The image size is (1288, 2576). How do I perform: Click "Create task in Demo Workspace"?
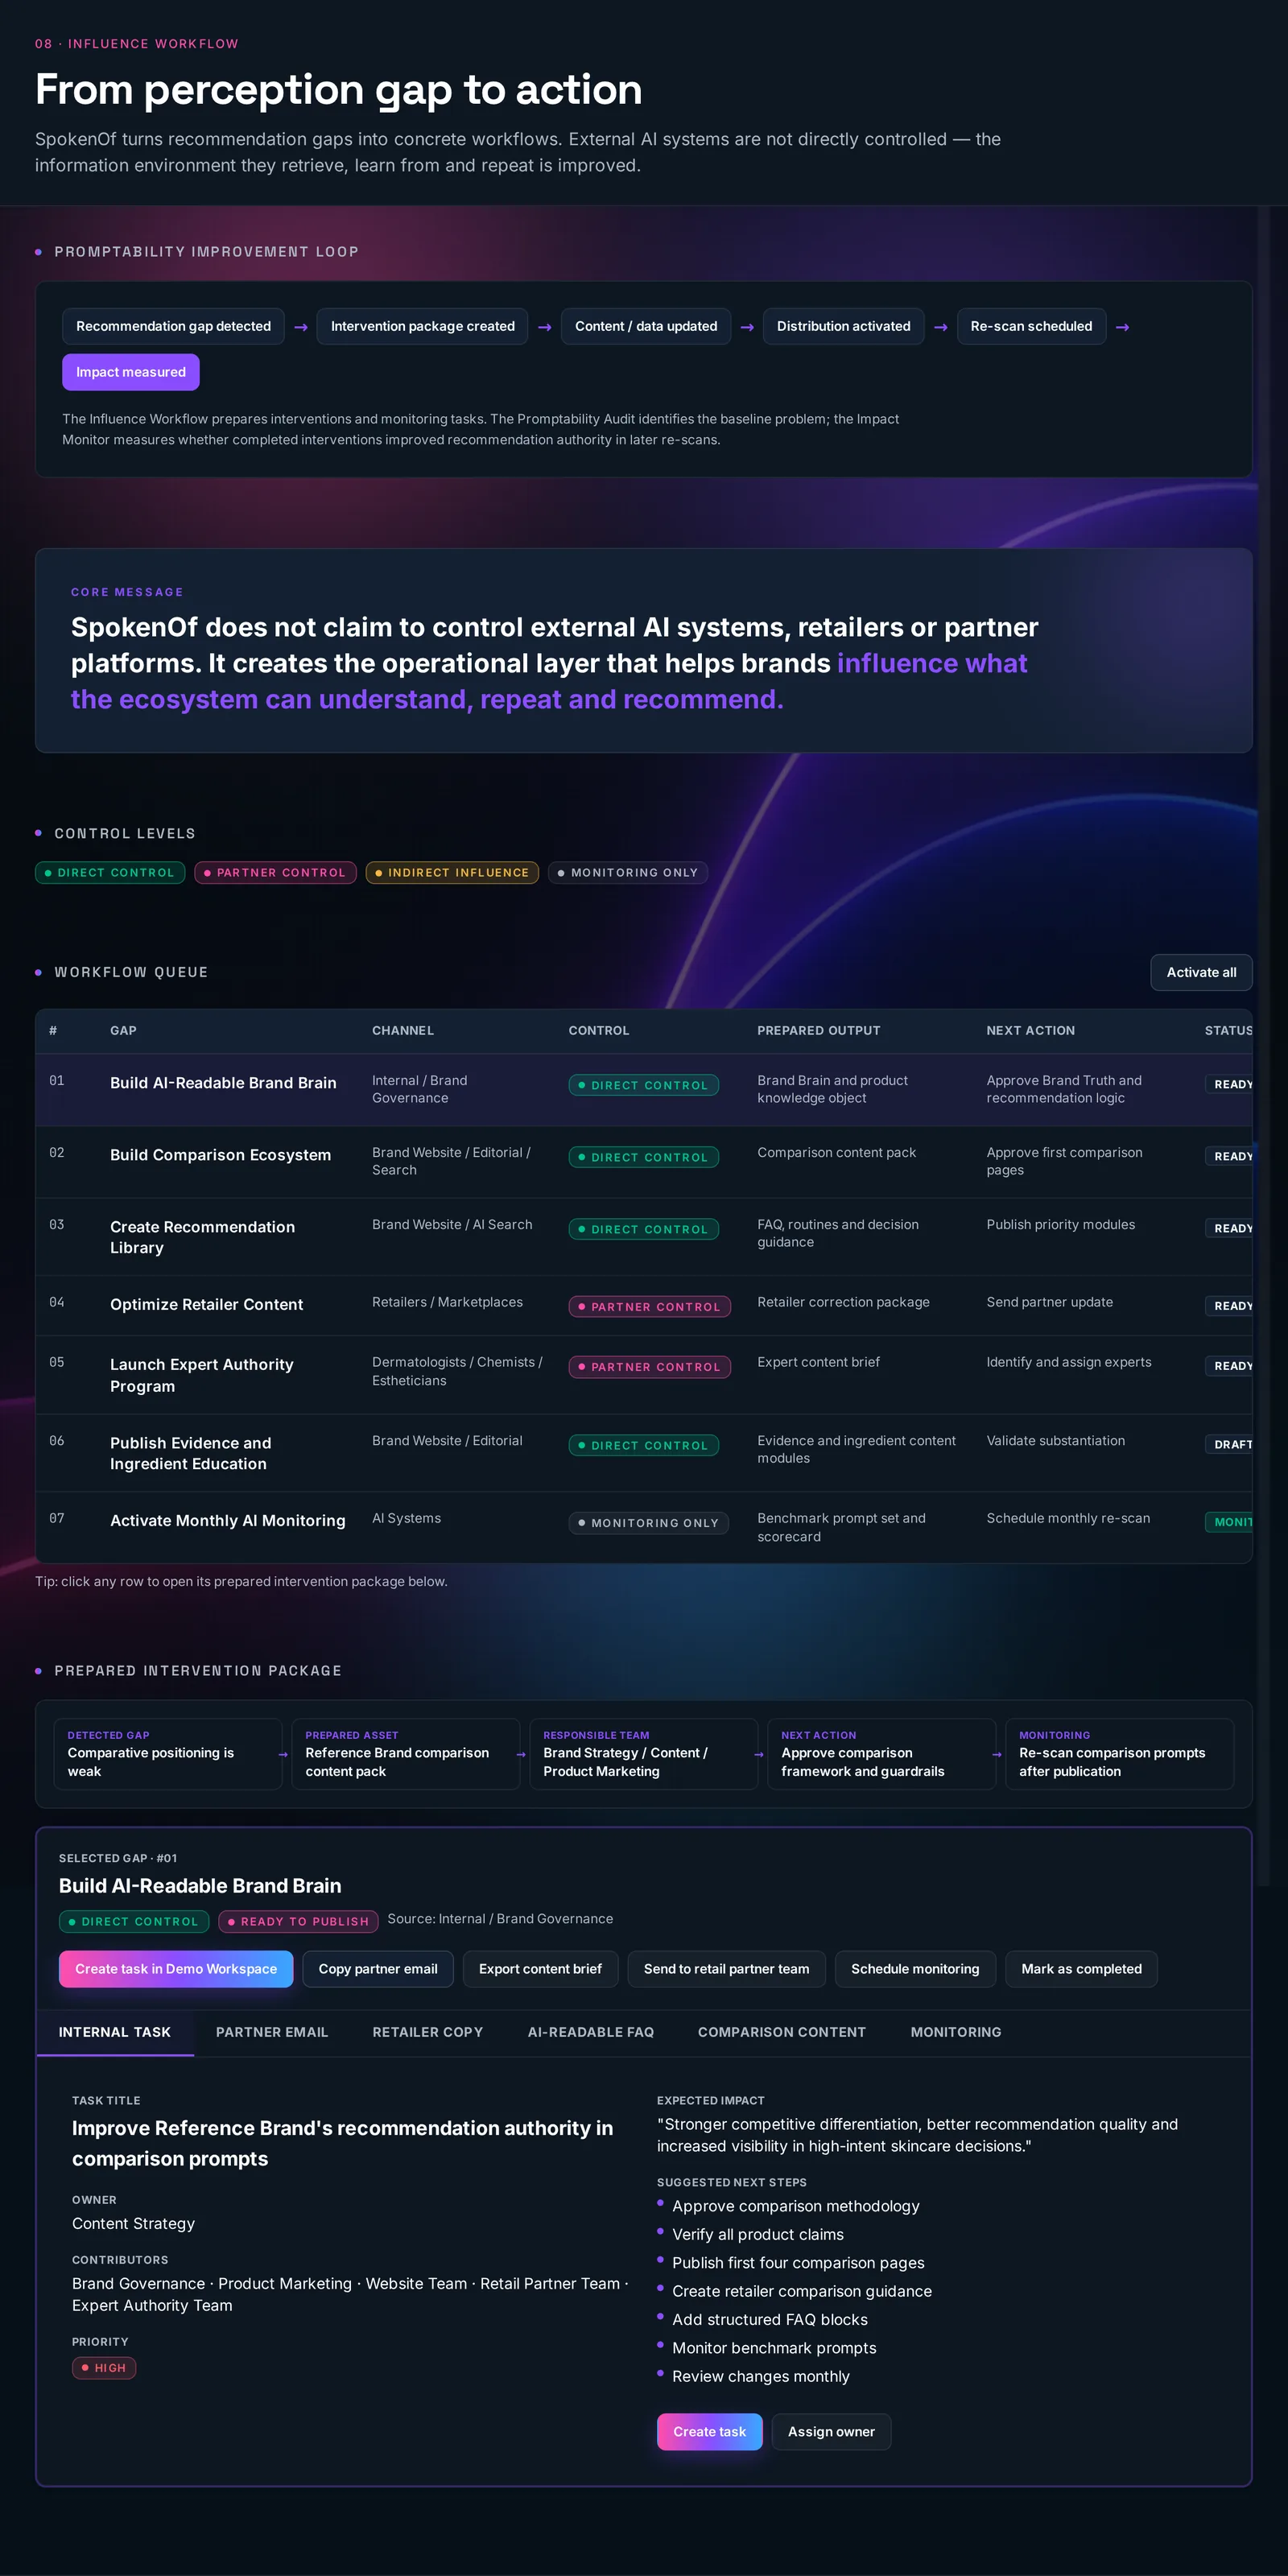176,1969
